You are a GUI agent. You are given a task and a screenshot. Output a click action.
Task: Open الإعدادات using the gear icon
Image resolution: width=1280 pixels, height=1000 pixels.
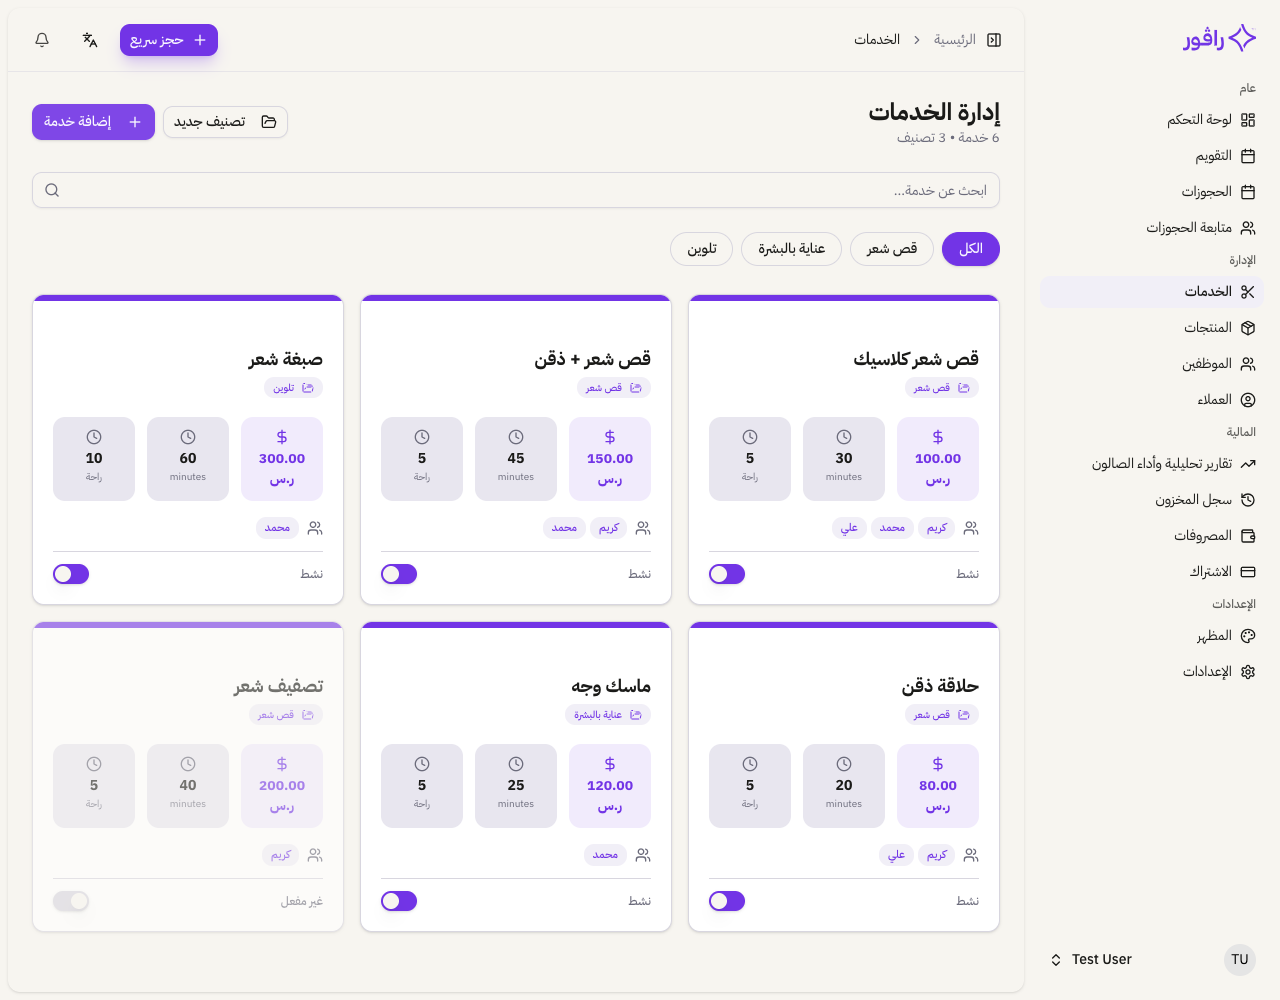pyautogui.click(x=1248, y=671)
